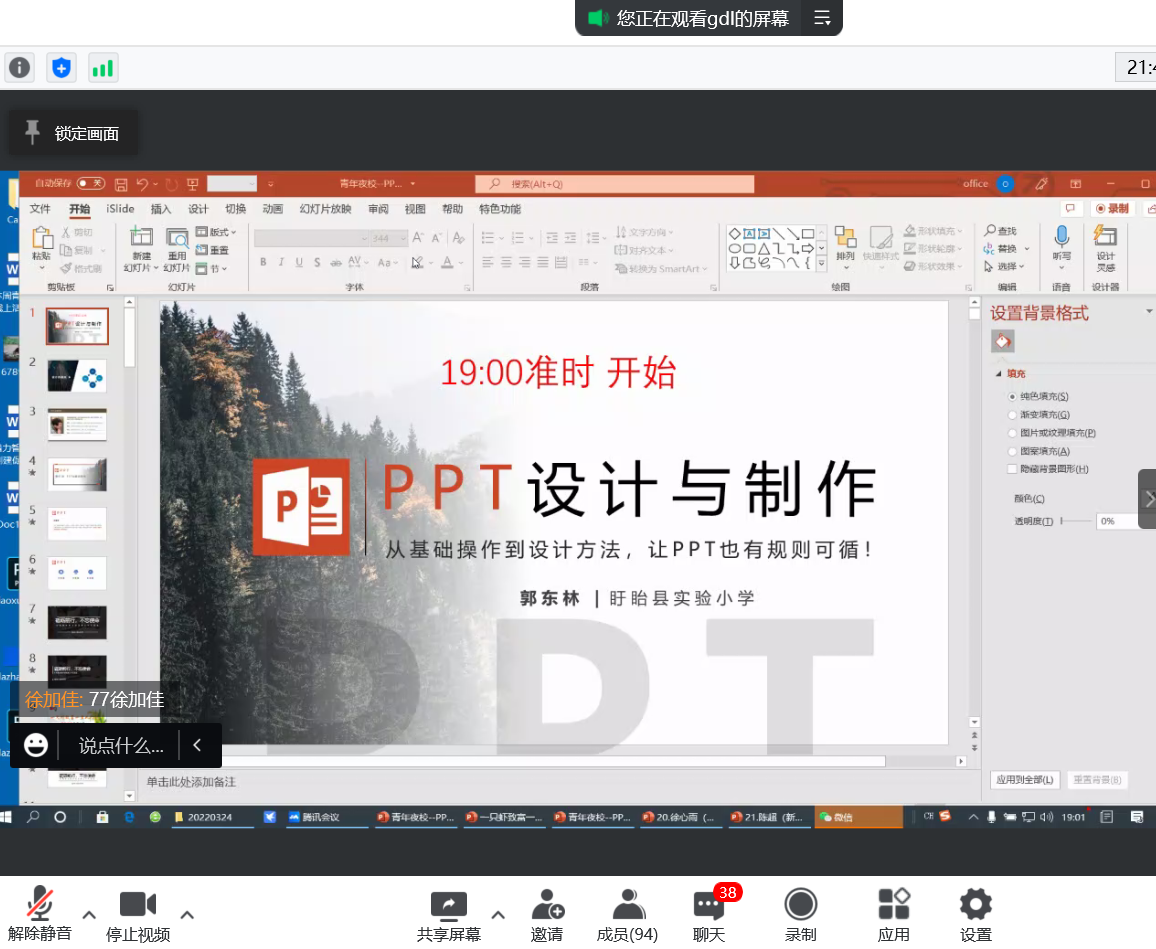Select 纯色填充 radio option
Image resolution: width=1156 pixels, height=949 pixels.
1012,397
